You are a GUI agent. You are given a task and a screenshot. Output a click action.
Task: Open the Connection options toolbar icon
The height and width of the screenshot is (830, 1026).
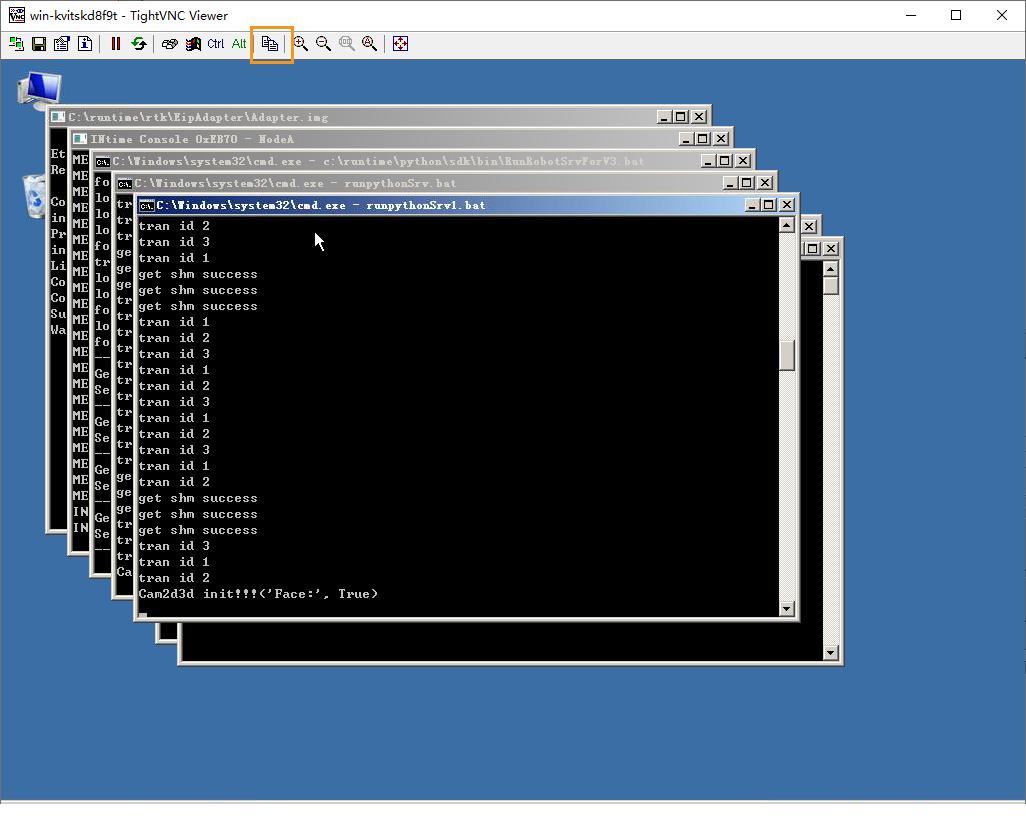pyautogui.click(x=62, y=44)
